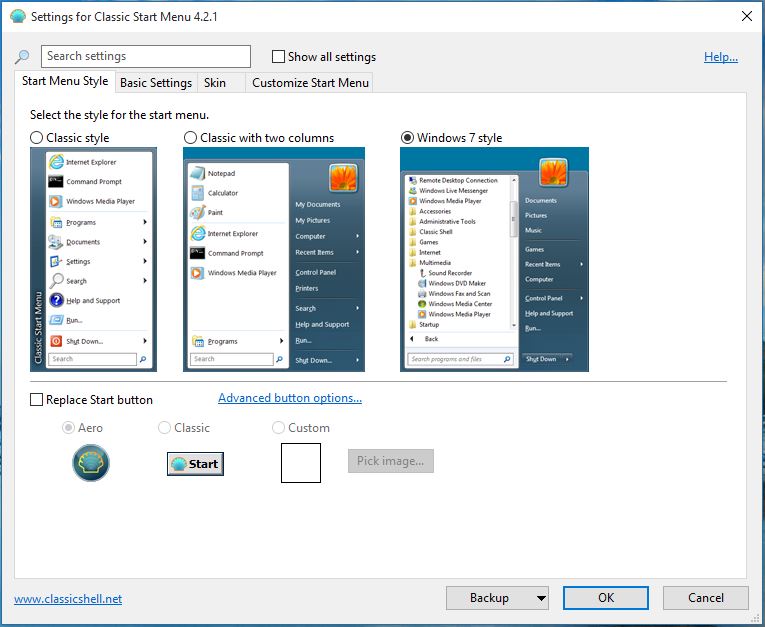
Task: Open Advanced button options link
Action: click(290, 398)
